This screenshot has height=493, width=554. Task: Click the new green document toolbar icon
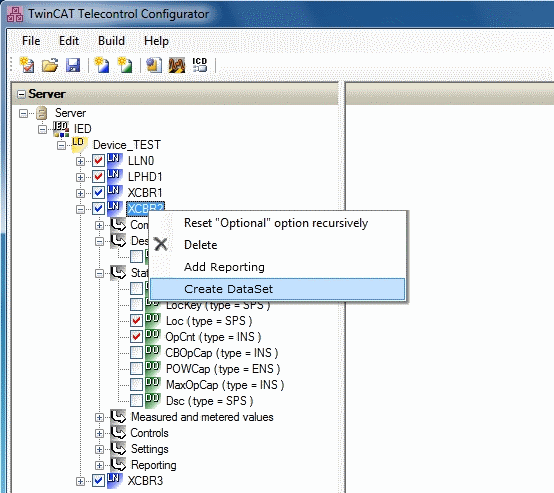pyautogui.click(x=125, y=65)
